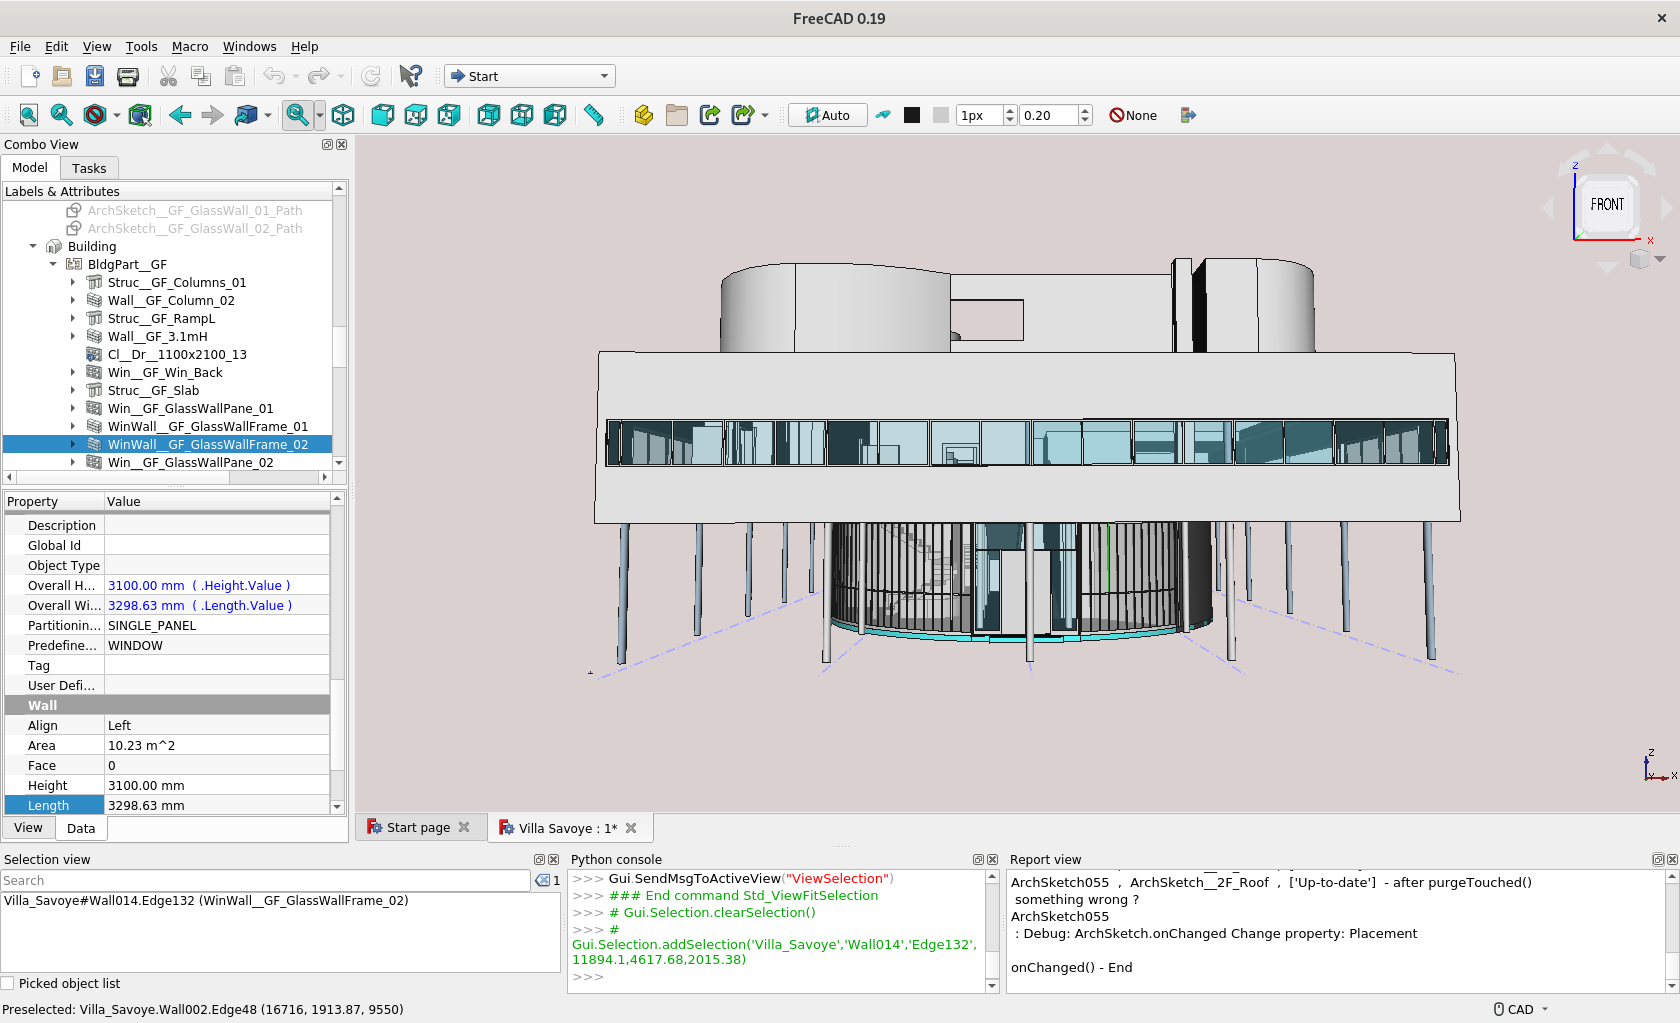Open the File menu
Viewport: 1680px width, 1023px height.
(x=20, y=47)
